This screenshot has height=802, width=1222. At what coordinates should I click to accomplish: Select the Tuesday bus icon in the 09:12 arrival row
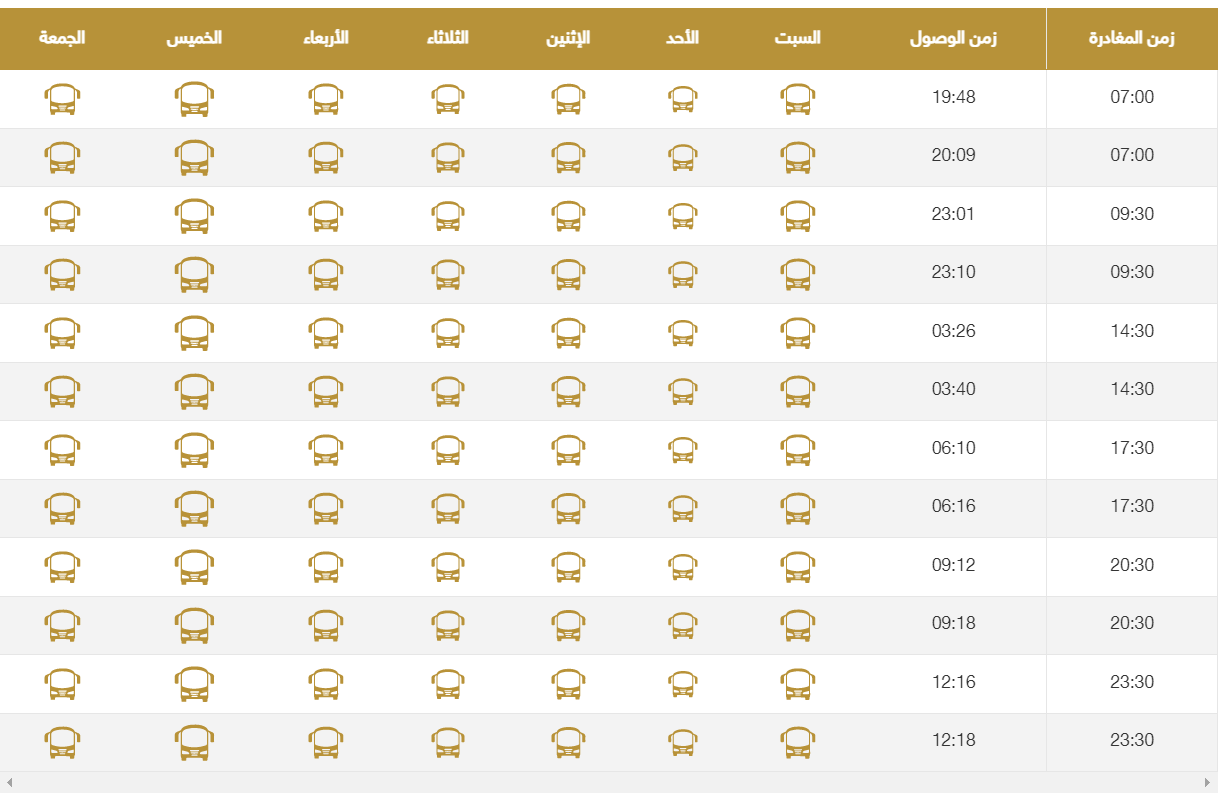(448, 567)
